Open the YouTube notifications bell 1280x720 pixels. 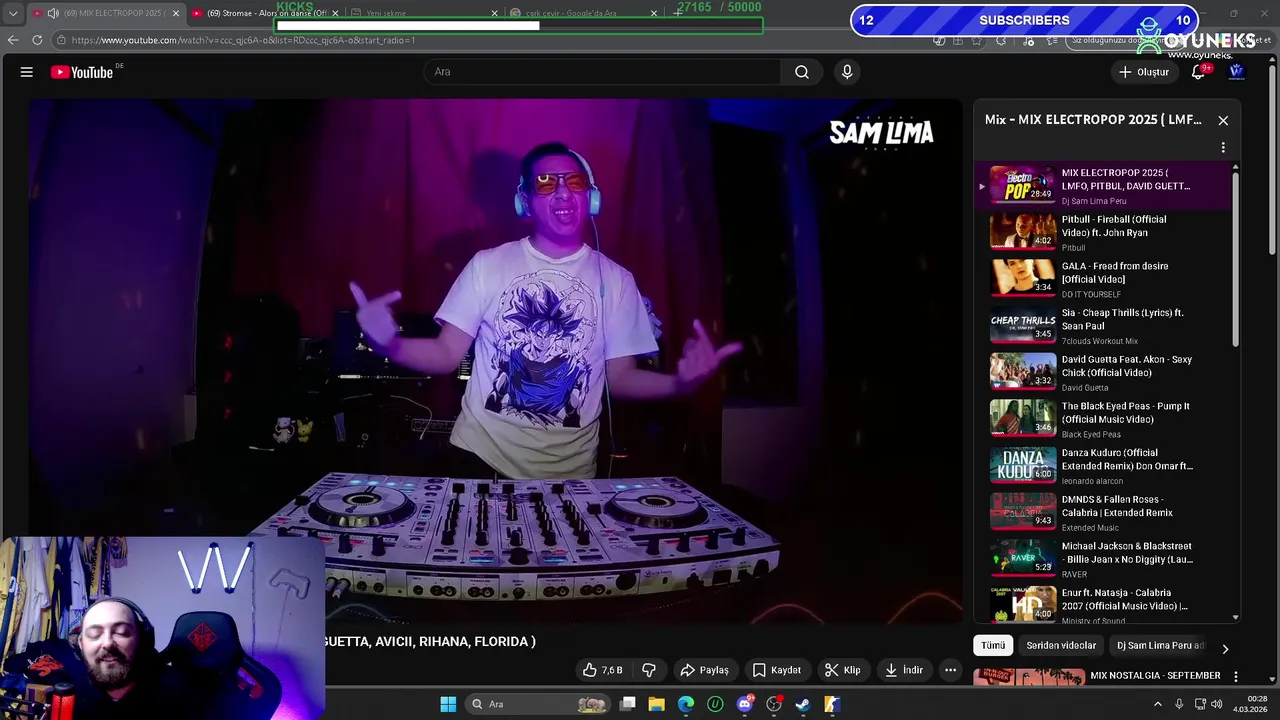tap(1198, 72)
